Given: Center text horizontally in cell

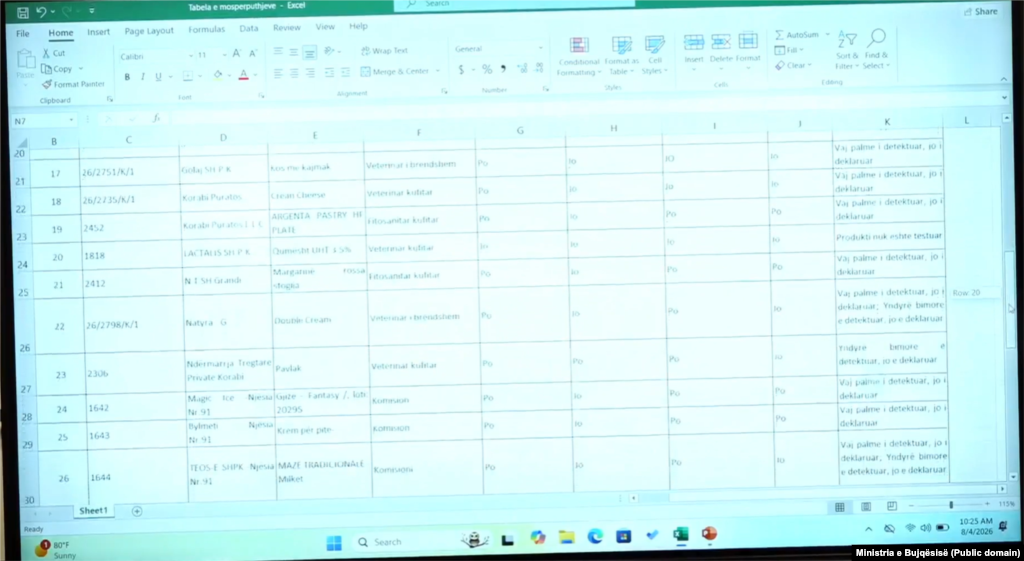Looking at the screenshot, I should tap(294, 73).
